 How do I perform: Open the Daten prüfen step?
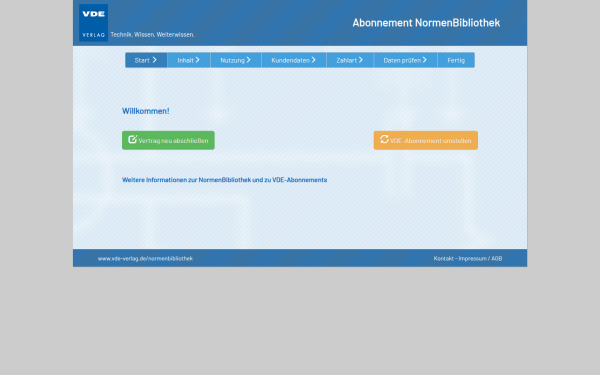[405, 60]
